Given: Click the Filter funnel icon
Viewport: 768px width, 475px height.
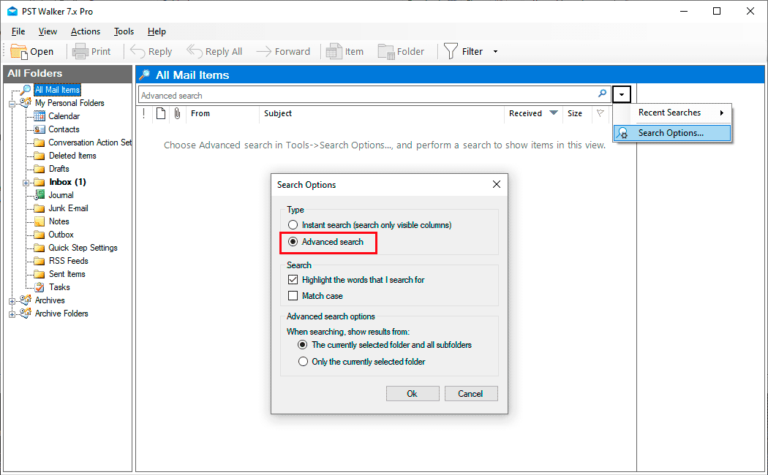Looking at the screenshot, I should [x=451, y=51].
